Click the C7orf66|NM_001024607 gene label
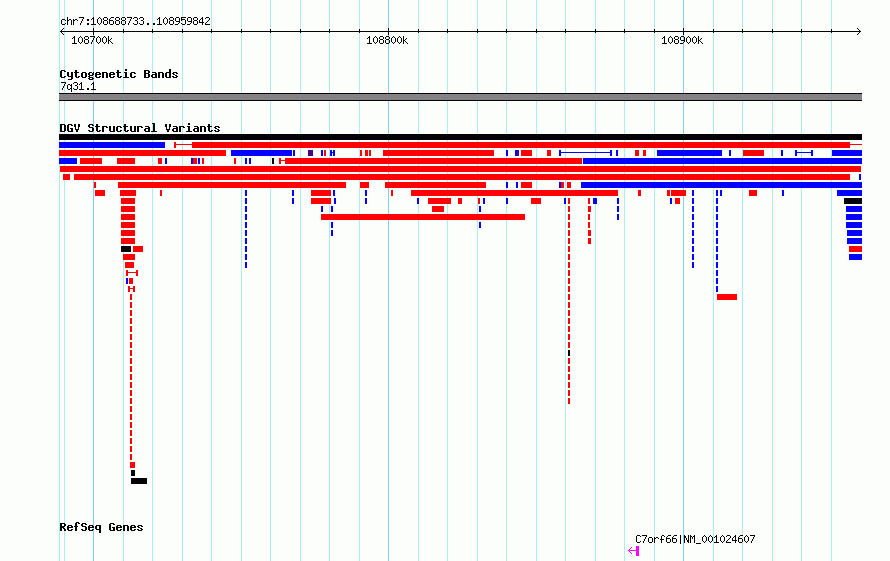 [695, 539]
